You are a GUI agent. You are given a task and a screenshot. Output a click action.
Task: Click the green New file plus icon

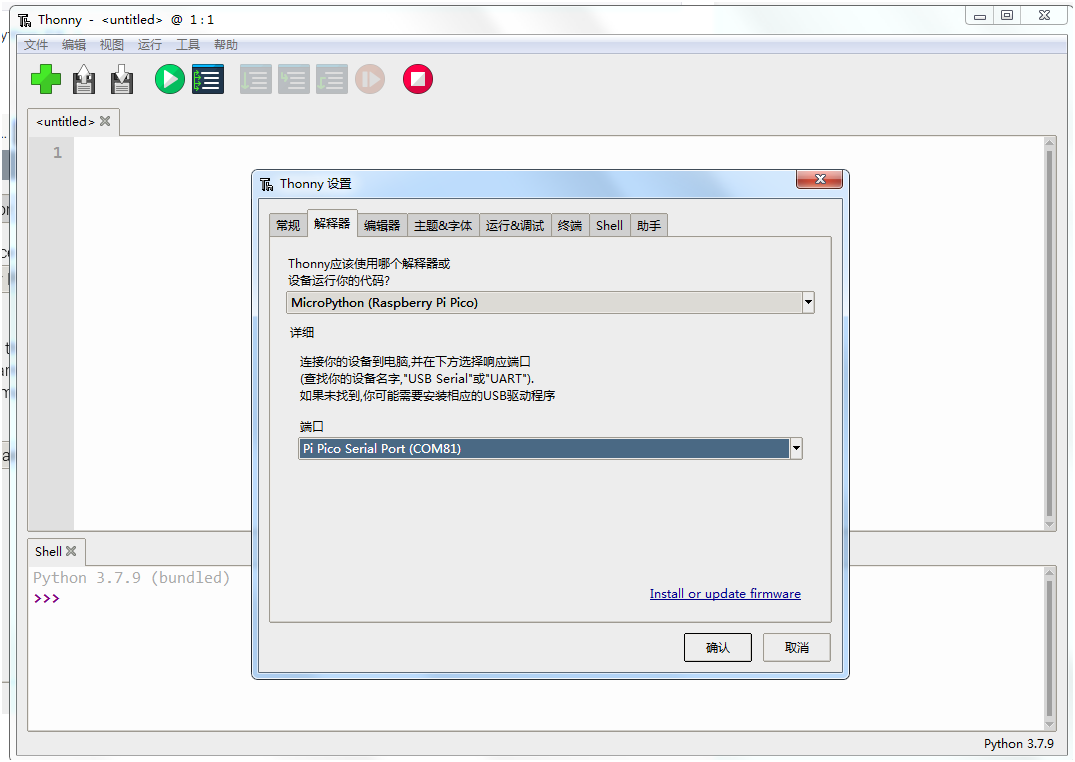46,79
